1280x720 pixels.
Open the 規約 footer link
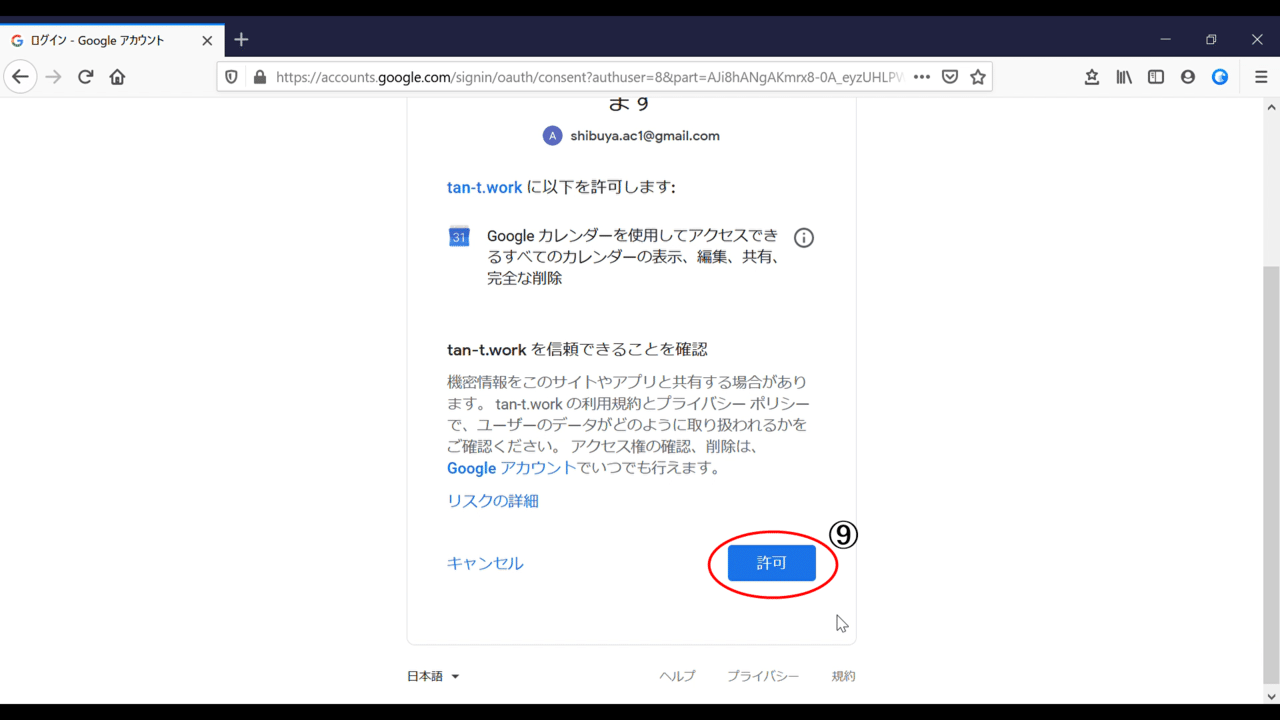click(843, 676)
